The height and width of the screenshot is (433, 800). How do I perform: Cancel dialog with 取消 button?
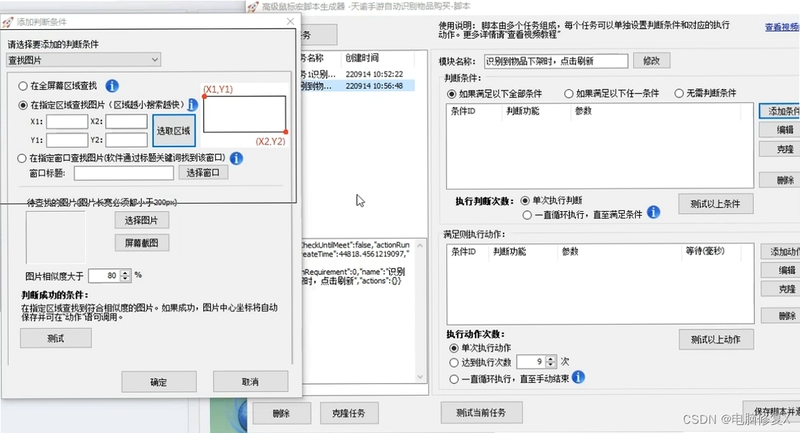coord(251,381)
